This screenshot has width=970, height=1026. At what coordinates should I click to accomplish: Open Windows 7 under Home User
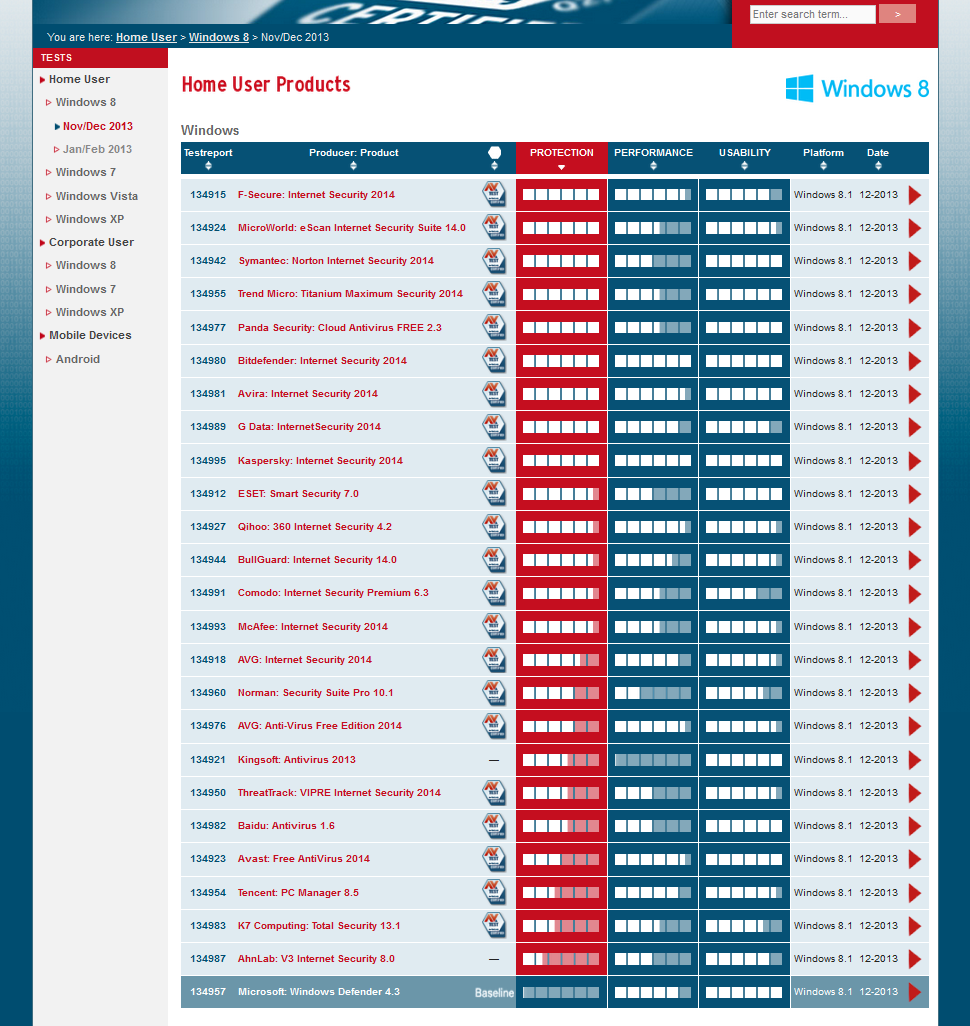[86, 172]
